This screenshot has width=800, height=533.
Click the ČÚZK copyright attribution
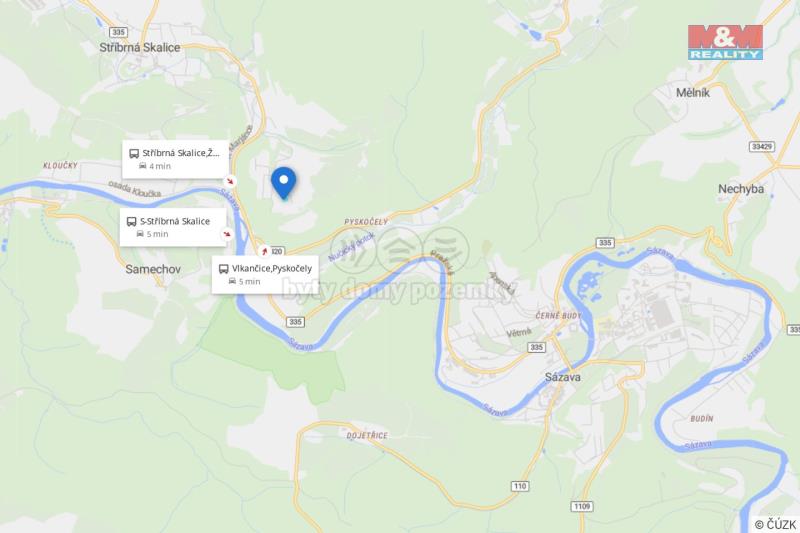[775, 524]
